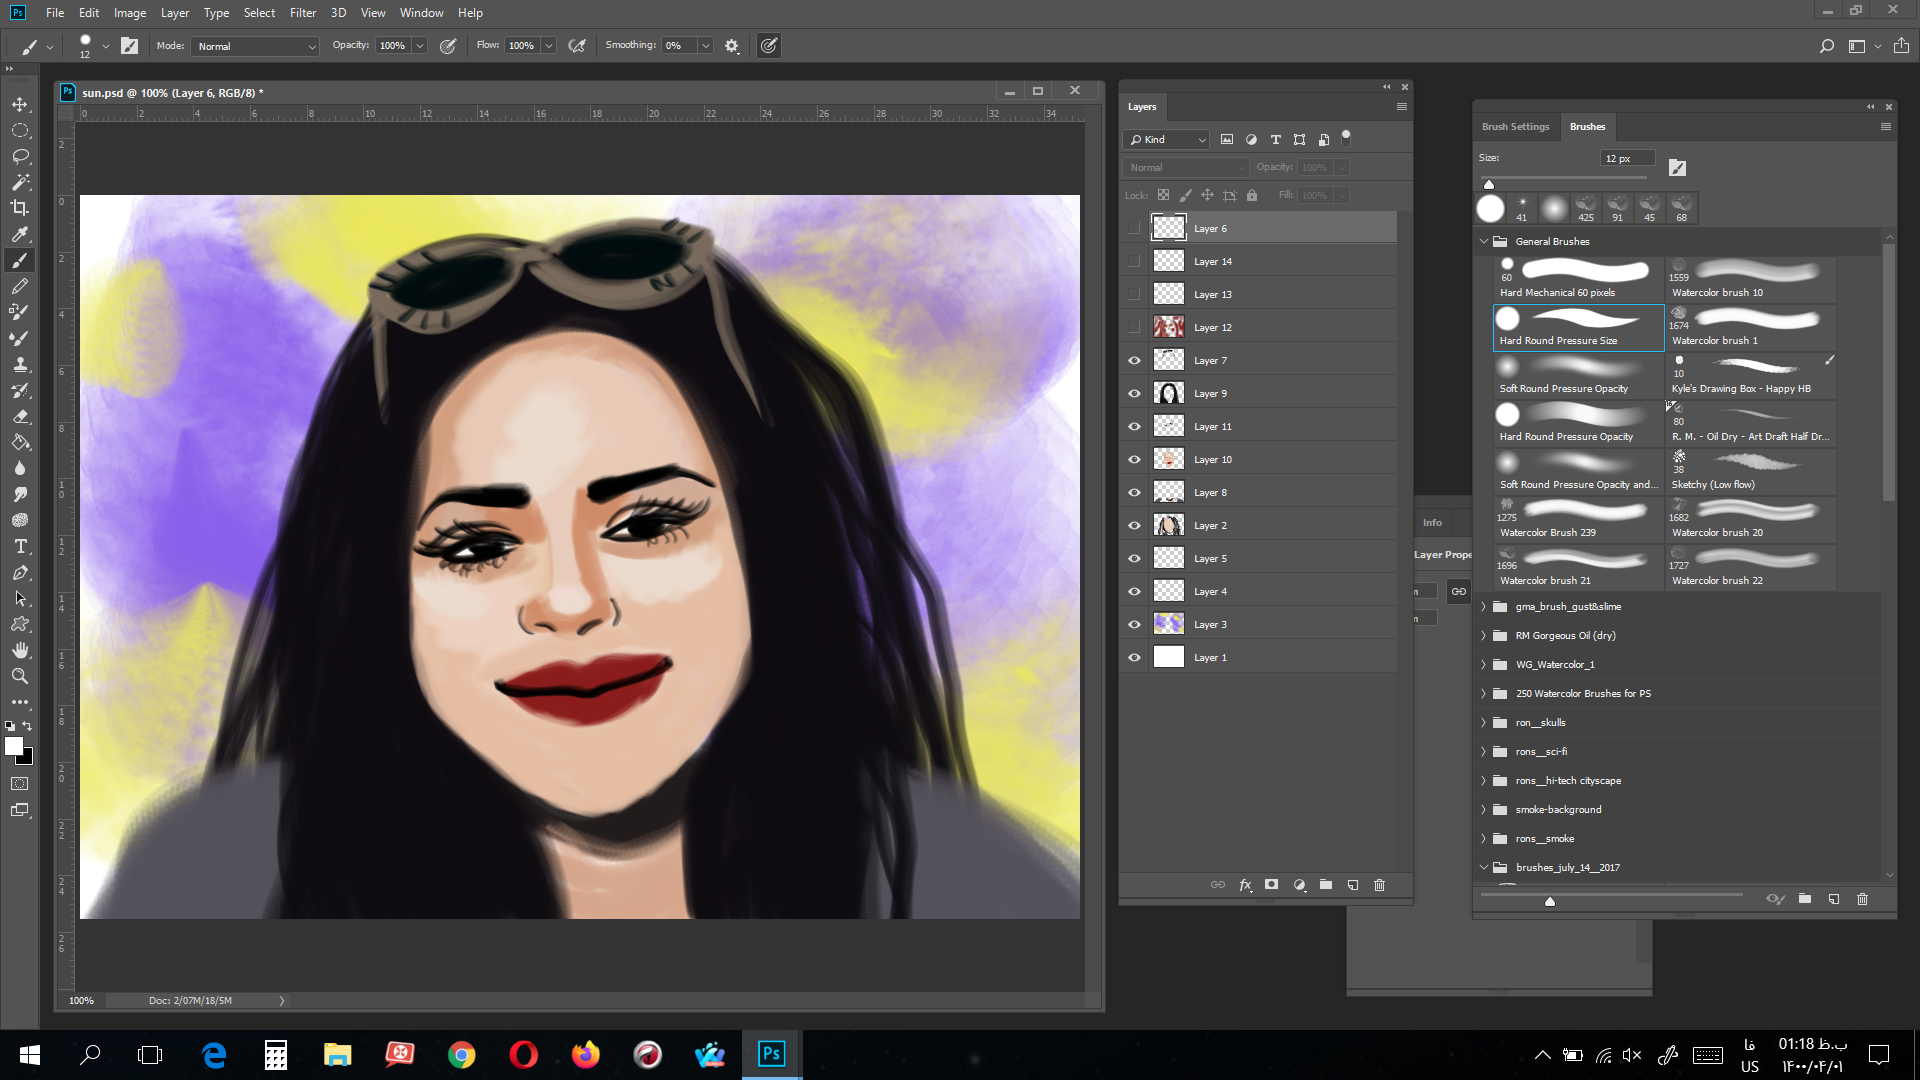Hide Layer 9 visibility eye
The width and height of the screenshot is (1920, 1080).
click(1134, 393)
